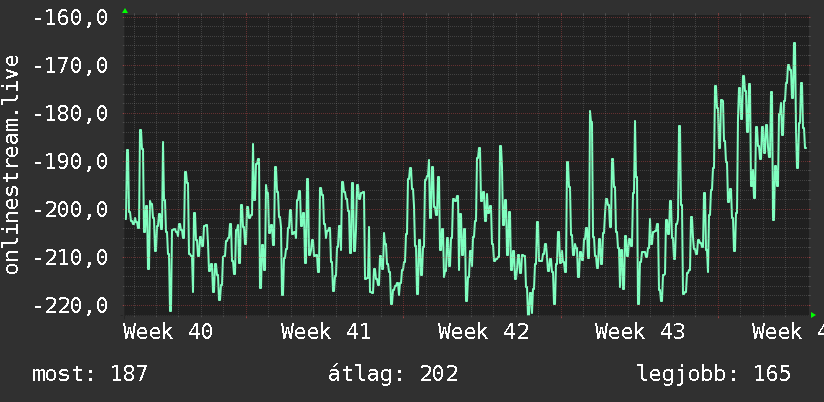Click the 'most: 187' current value text

pyautogui.click(x=90, y=374)
